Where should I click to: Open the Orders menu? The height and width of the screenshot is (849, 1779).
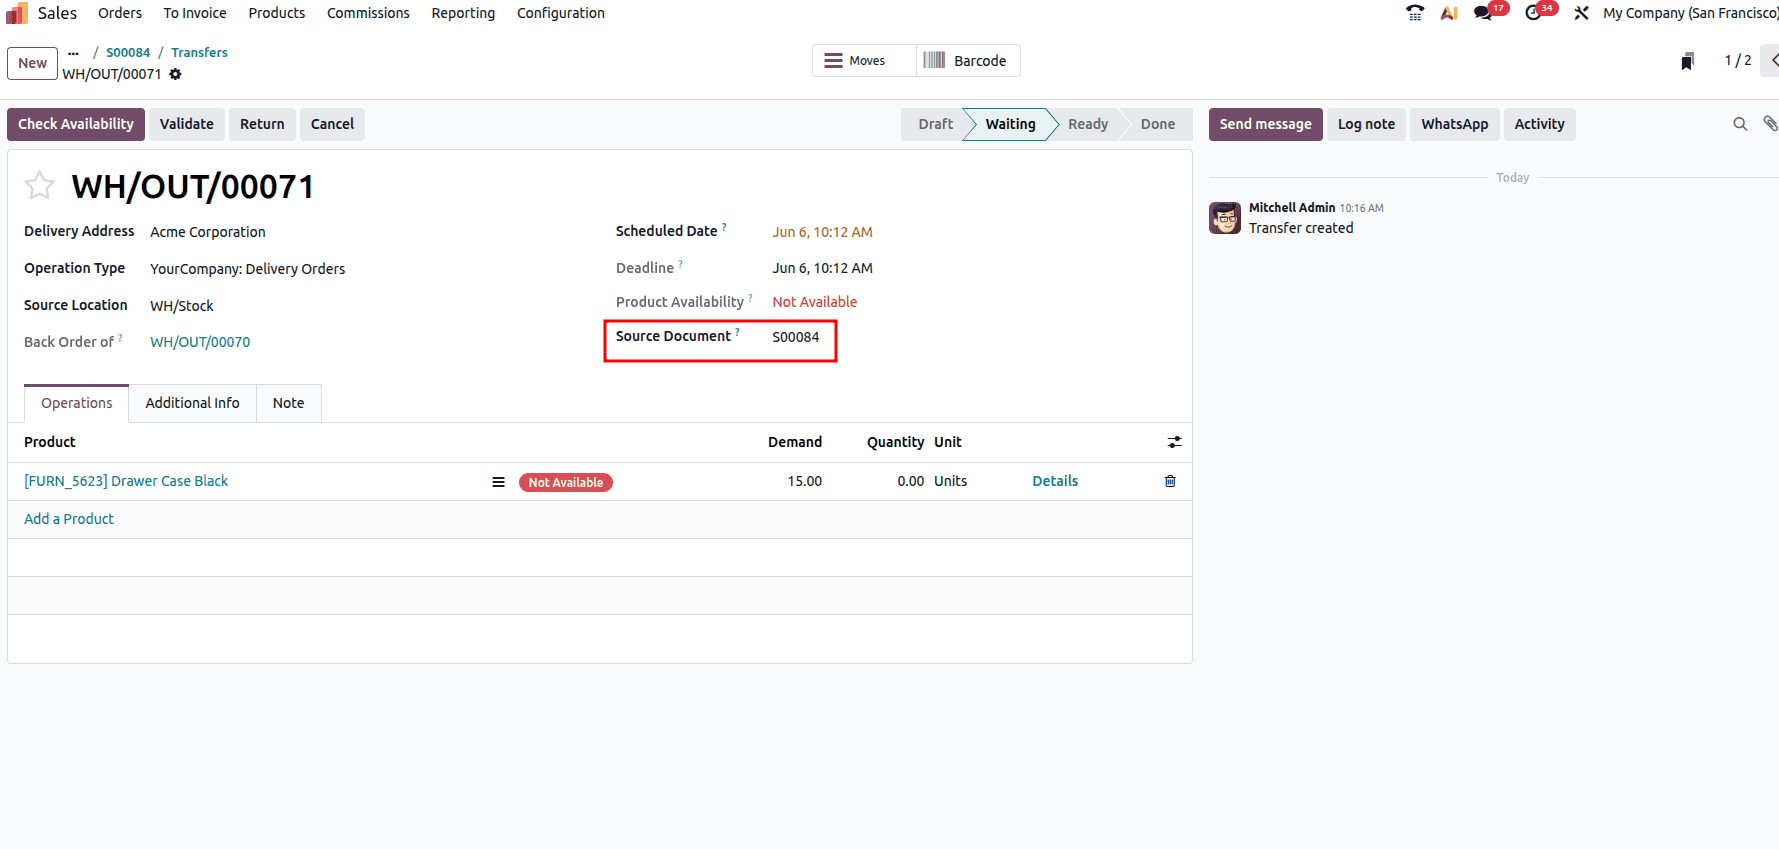(120, 13)
